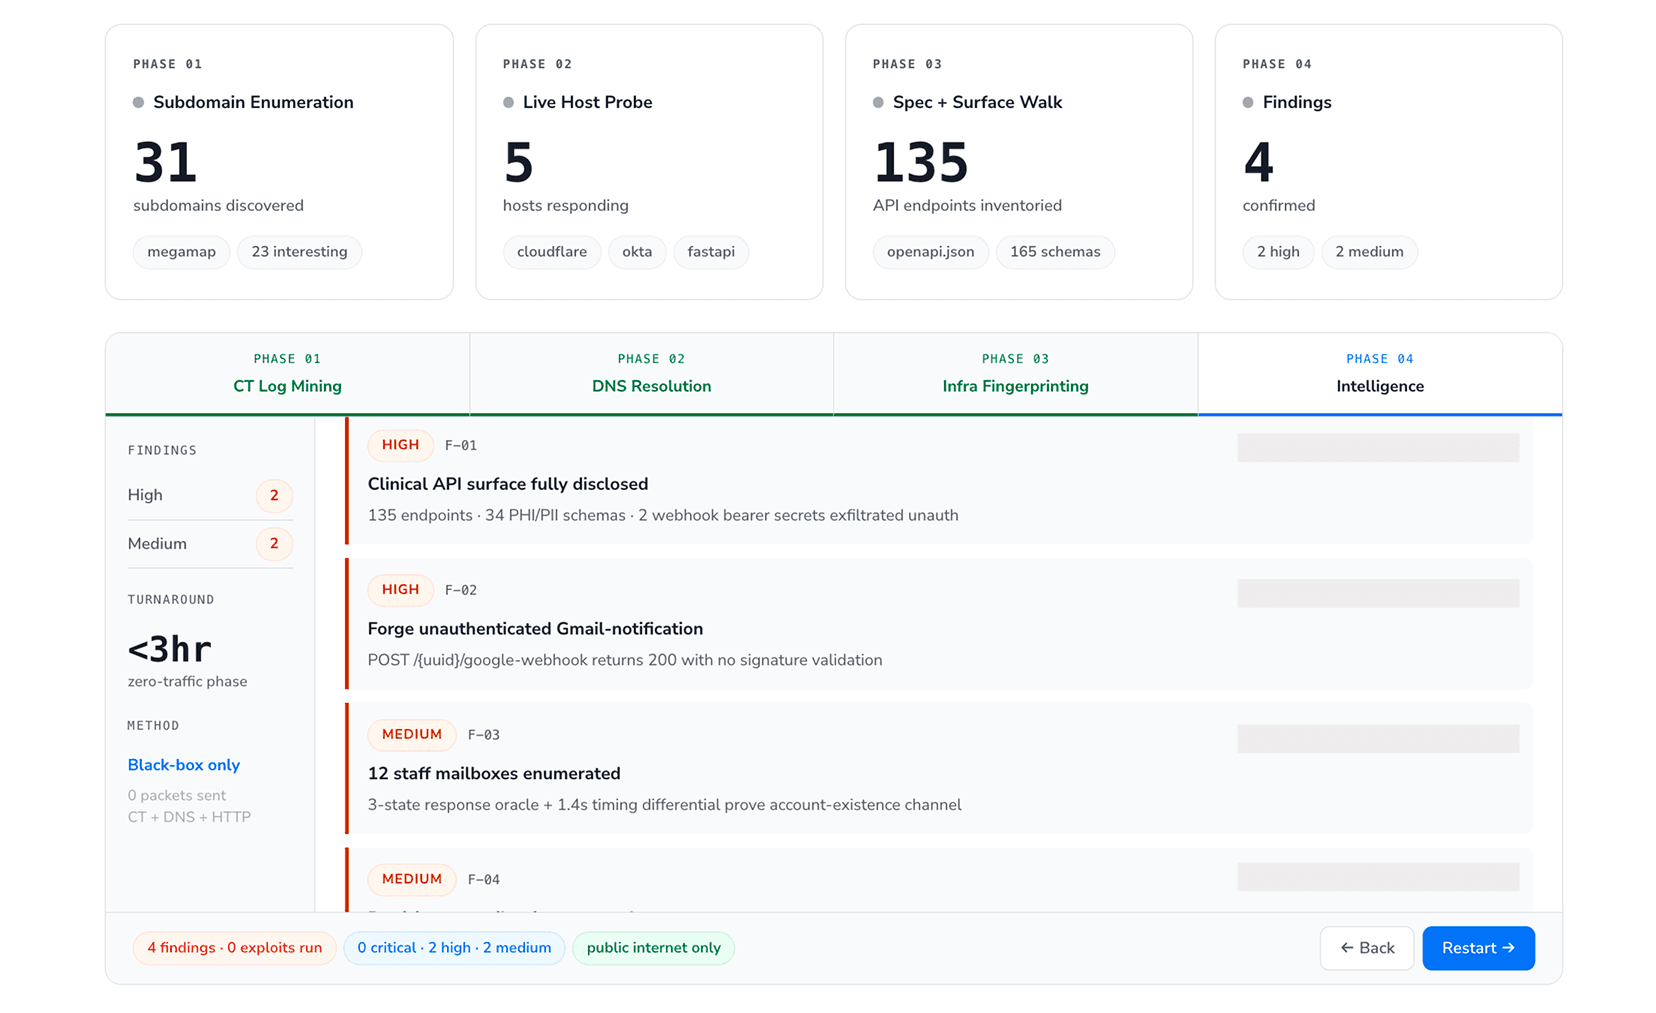Click the 2 medium tag
The image size is (1656, 1013).
click(x=1369, y=252)
